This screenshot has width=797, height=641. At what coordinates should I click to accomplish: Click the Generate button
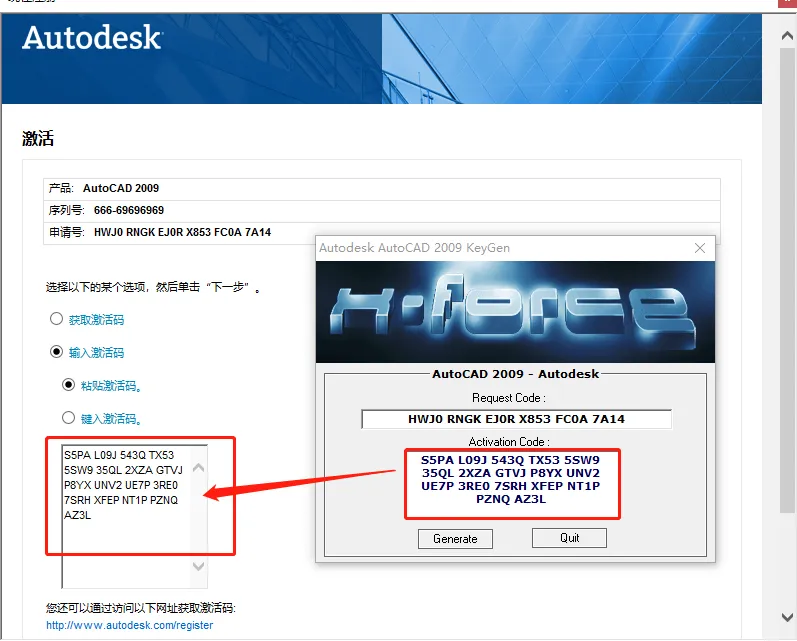click(x=455, y=539)
